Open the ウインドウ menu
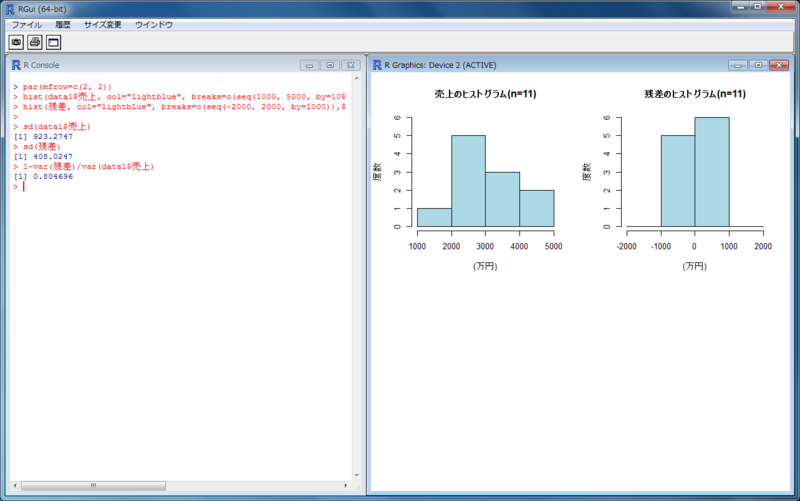 point(154,24)
